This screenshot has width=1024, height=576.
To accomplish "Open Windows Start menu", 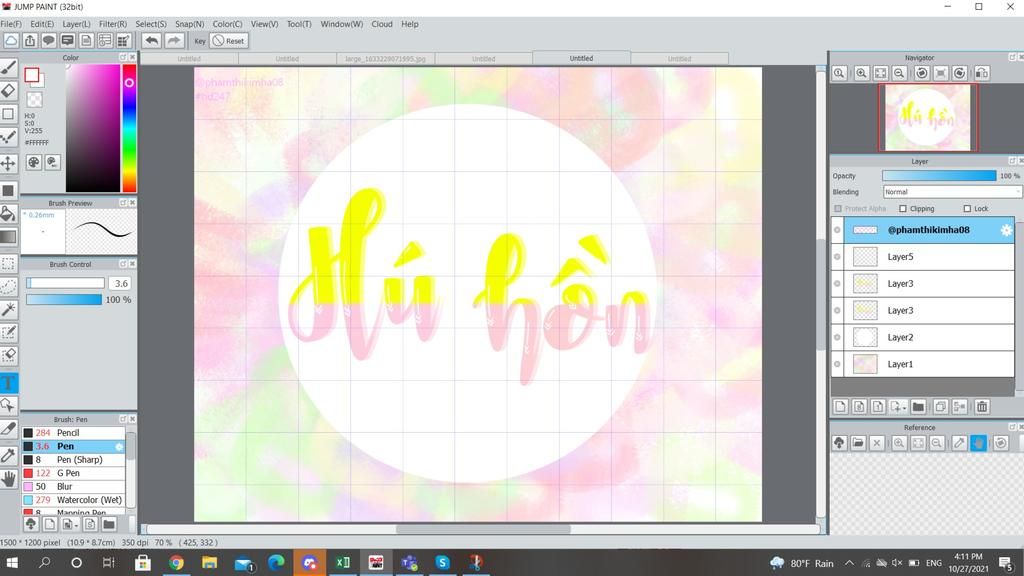I will 12,562.
